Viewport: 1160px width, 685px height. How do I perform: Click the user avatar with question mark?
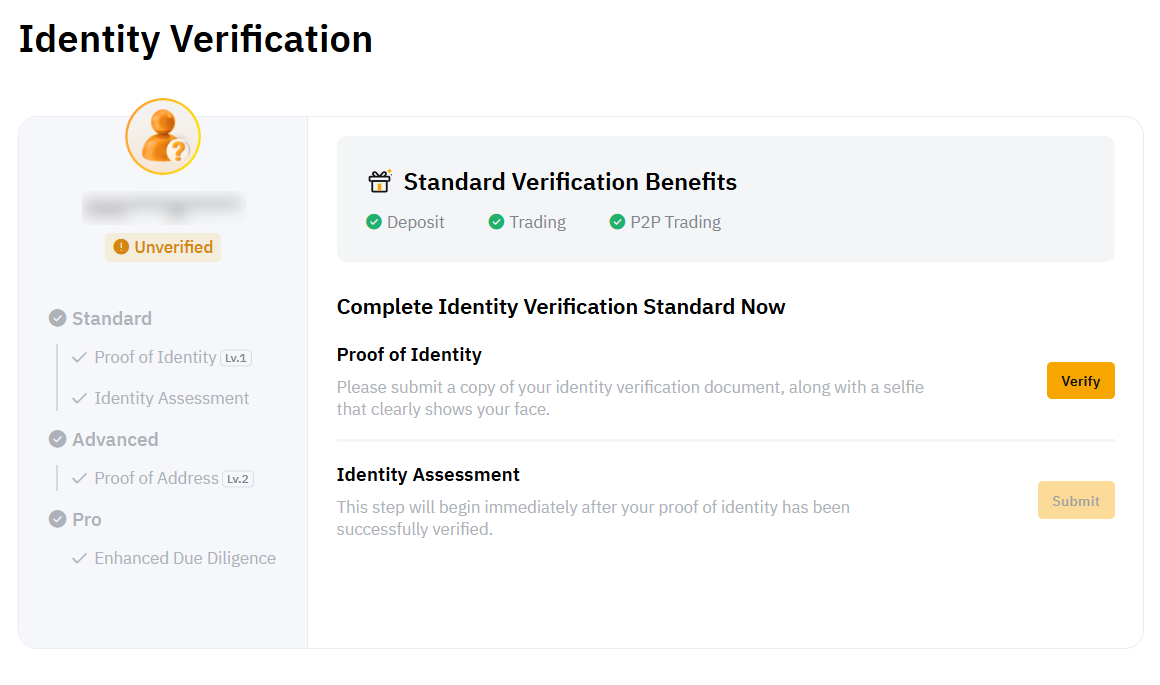(x=162, y=136)
